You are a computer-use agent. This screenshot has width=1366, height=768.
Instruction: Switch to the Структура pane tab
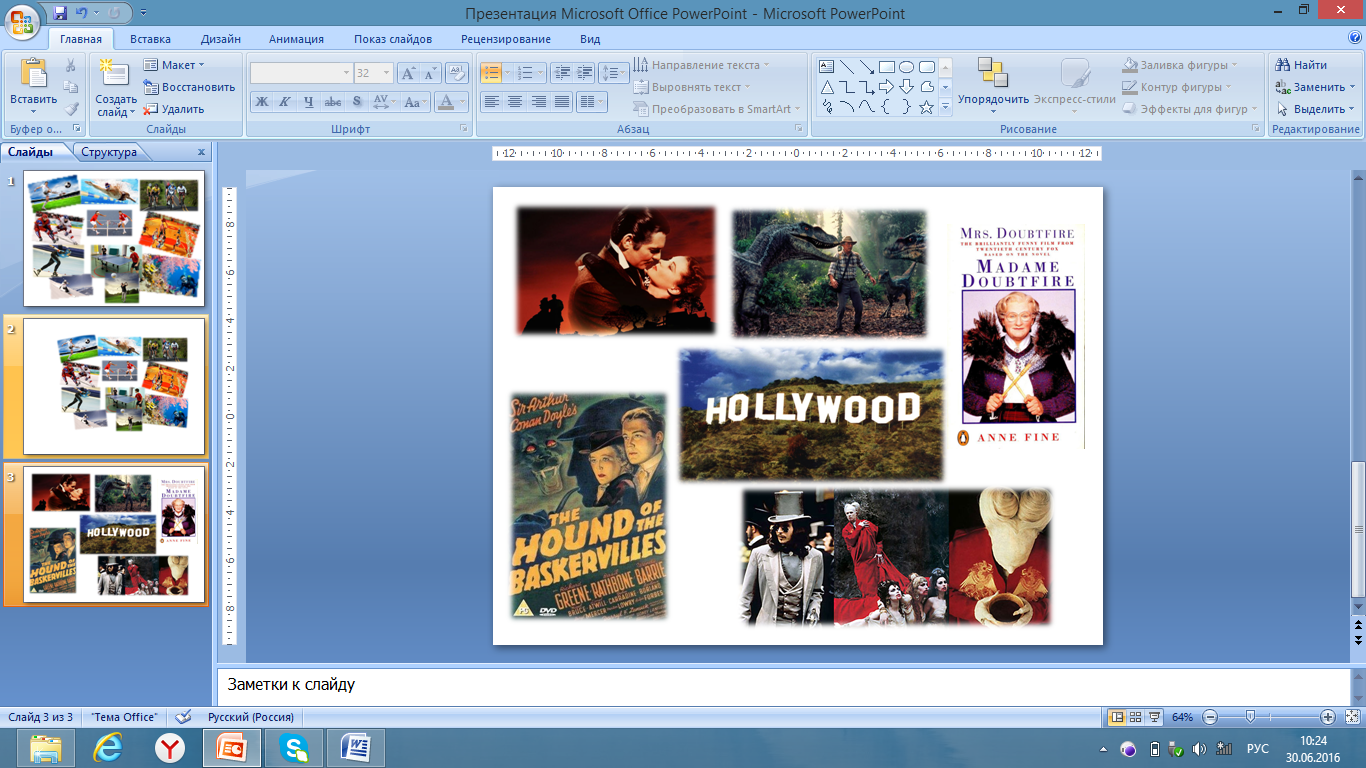click(x=109, y=152)
